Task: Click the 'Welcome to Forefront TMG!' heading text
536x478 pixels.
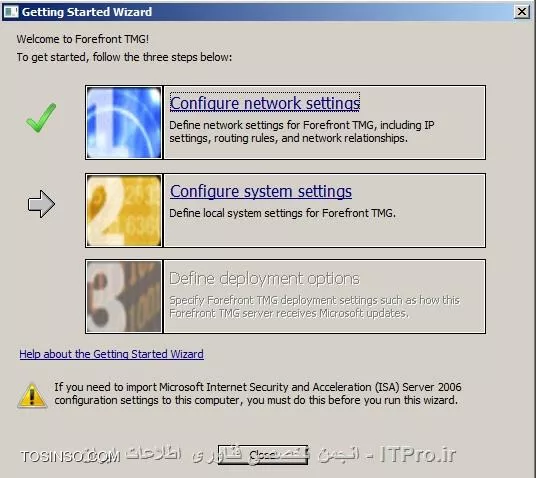Action: pos(83,39)
